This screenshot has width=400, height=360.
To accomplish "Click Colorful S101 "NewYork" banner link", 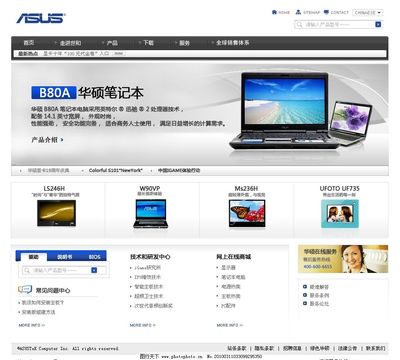I will 115,170.
